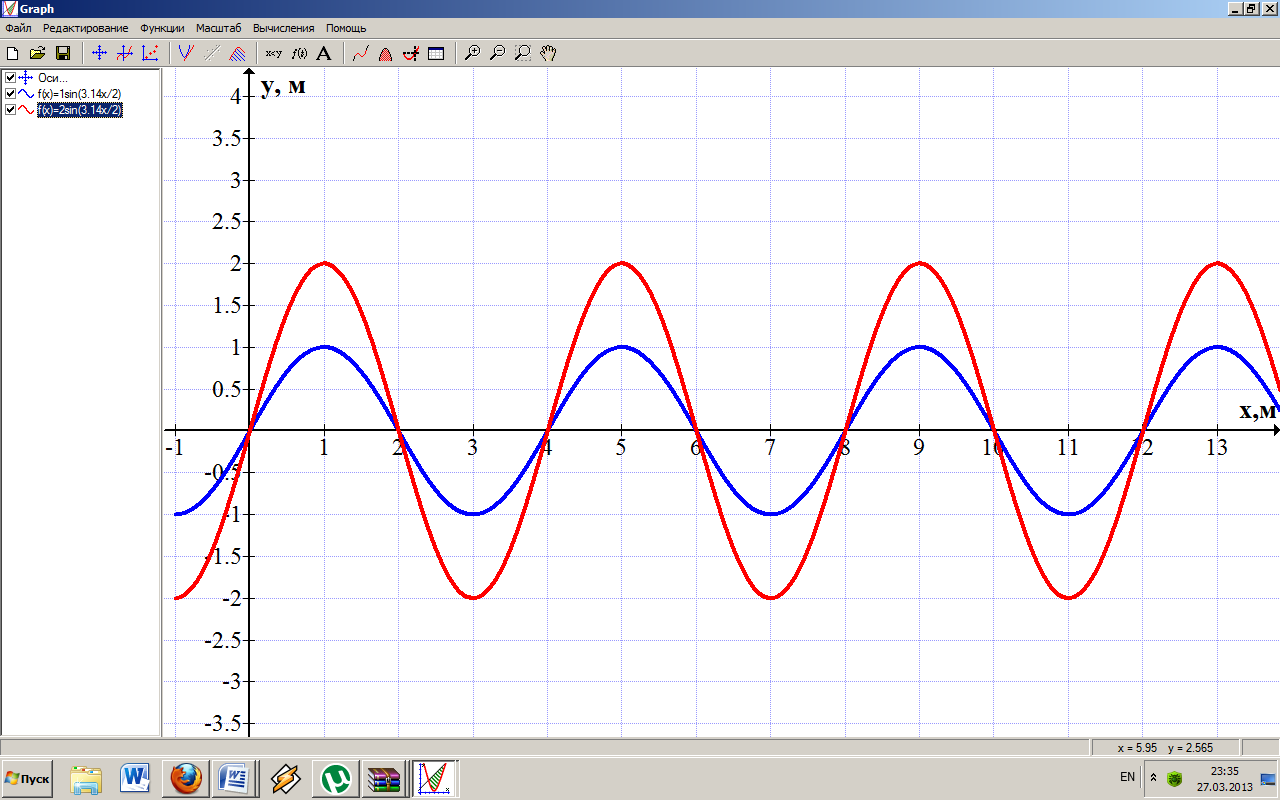Expand hidden system tray icons arrow
This screenshot has width=1280, height=800.
click(1153, 777)
